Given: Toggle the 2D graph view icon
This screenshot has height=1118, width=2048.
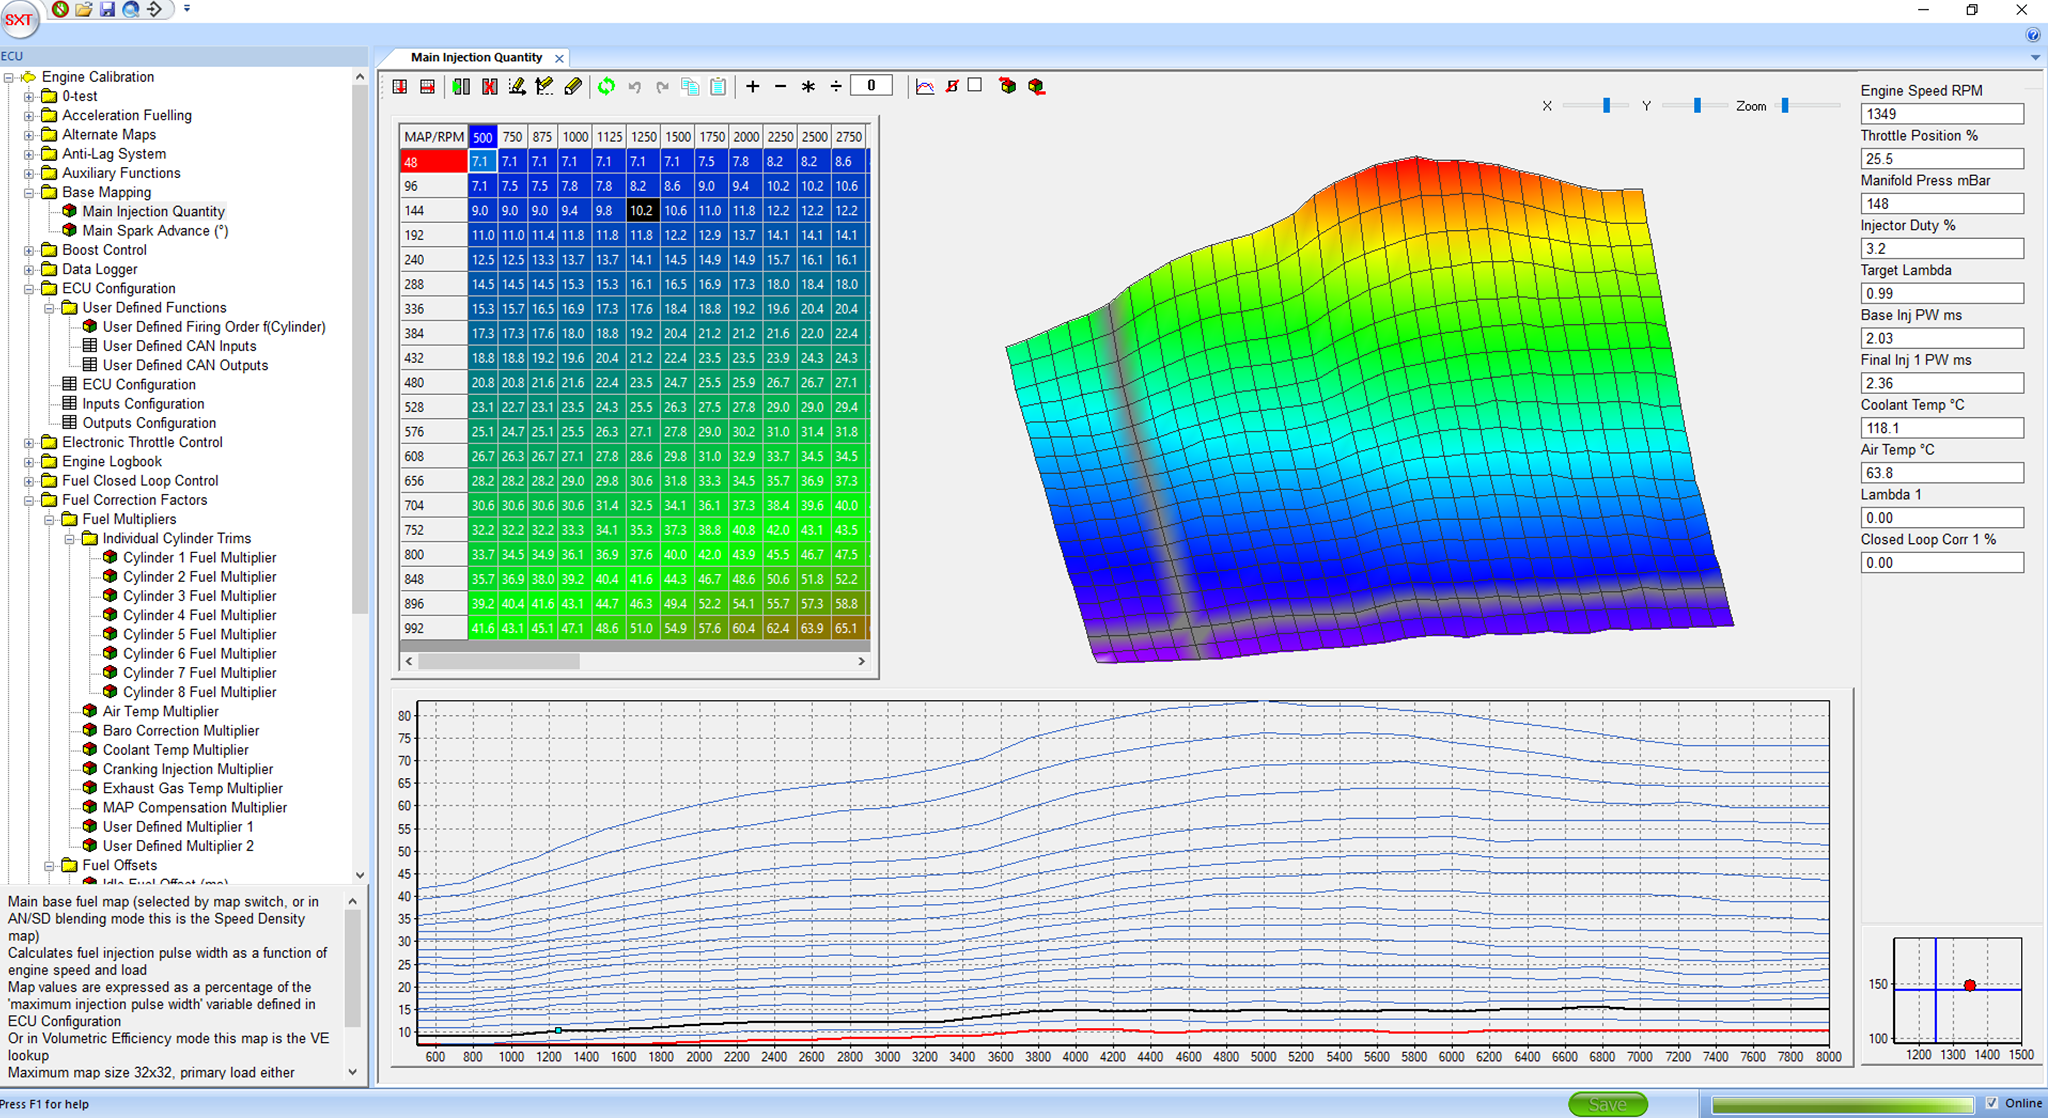Looking at the screenshot, I should 925,87.
